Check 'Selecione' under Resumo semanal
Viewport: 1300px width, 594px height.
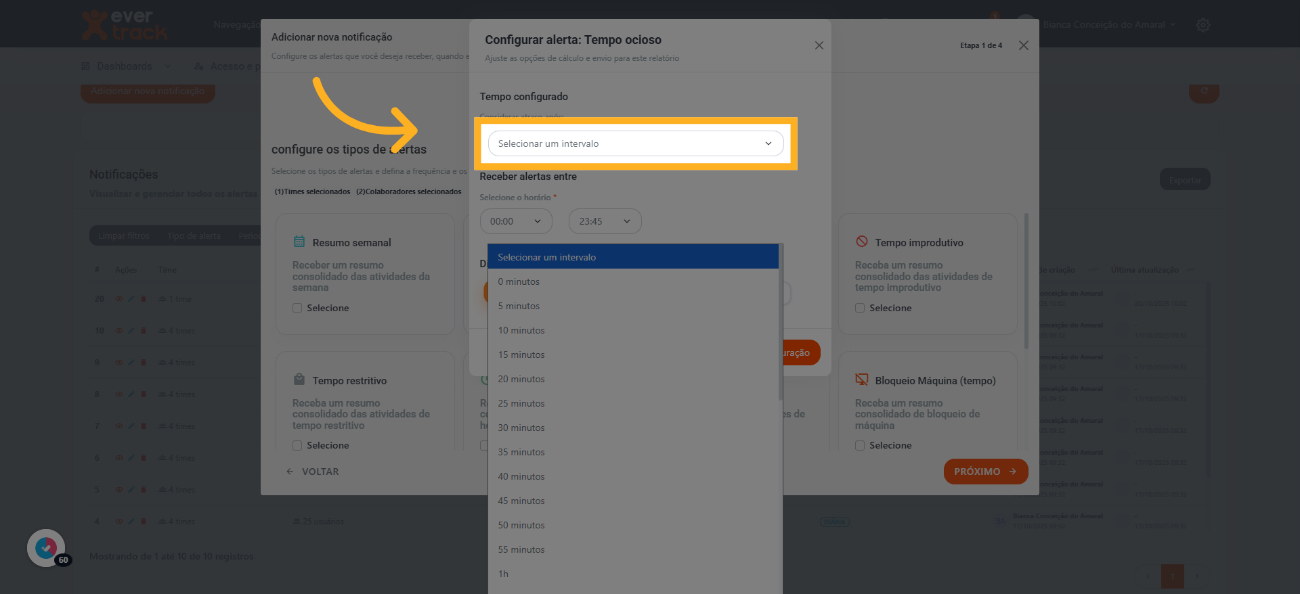(x=297, y=308)
